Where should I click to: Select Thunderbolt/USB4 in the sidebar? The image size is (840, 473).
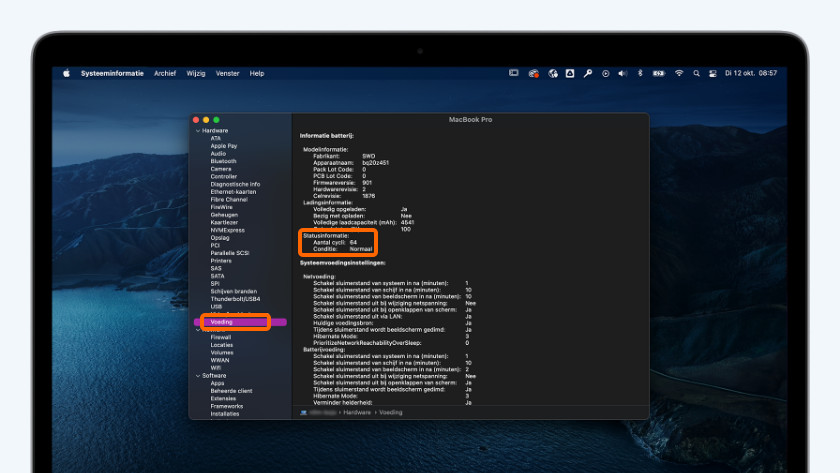point(235,299)
